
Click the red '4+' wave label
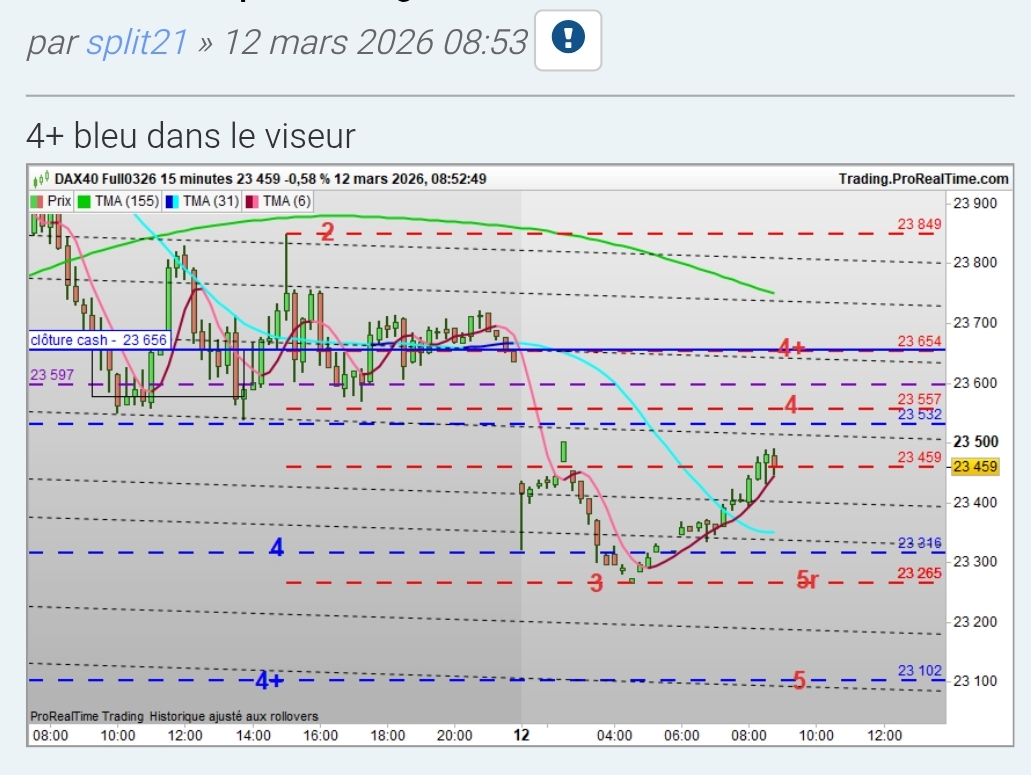[x=791, y=347]
